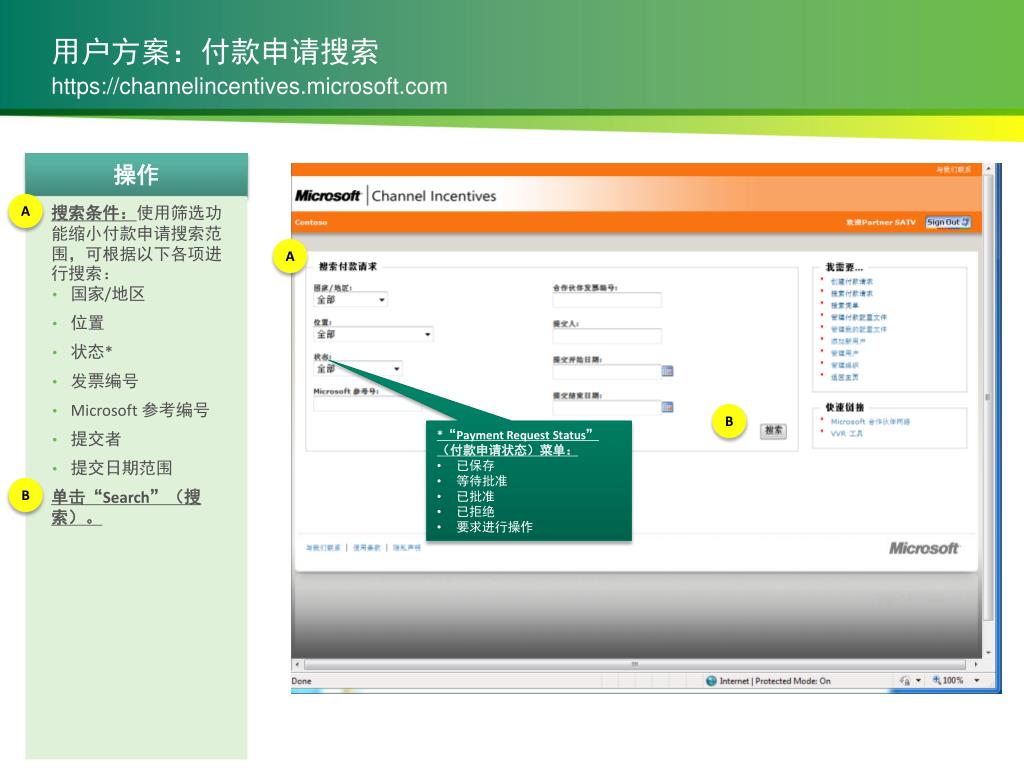This screenshot has height=768, width=1024.
Task: Click the 搜索付款请求 section heading
Action: [x=347, y=266]
